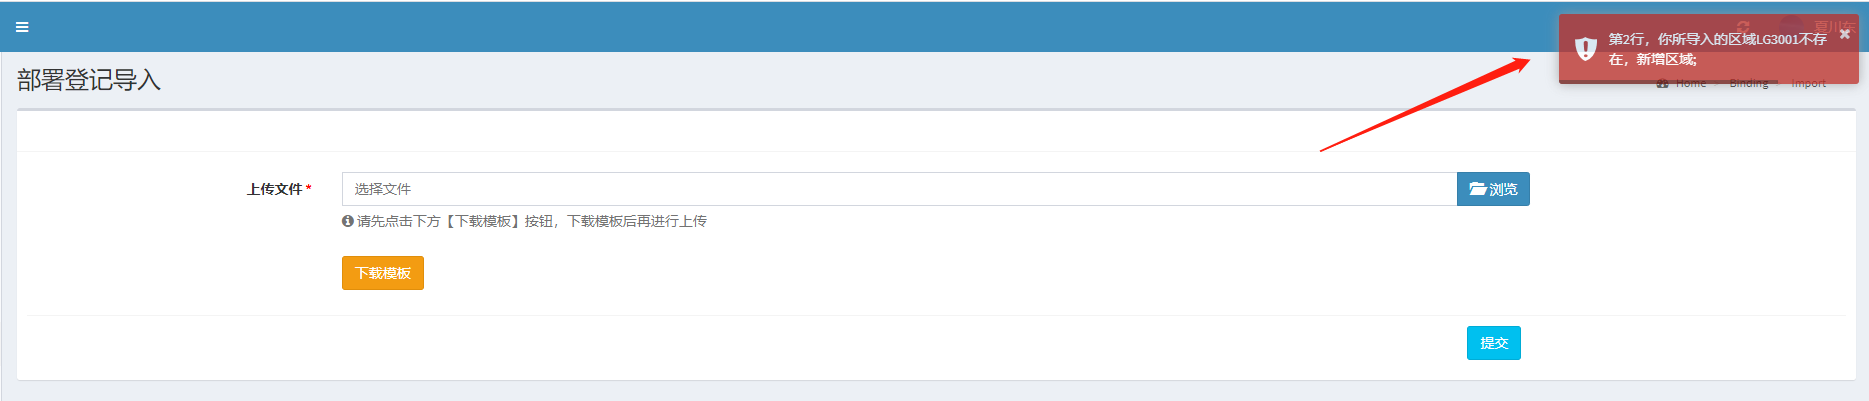Click the error message text about LG3001
Screen dimensions: 1869x401
pos(1717,49)
